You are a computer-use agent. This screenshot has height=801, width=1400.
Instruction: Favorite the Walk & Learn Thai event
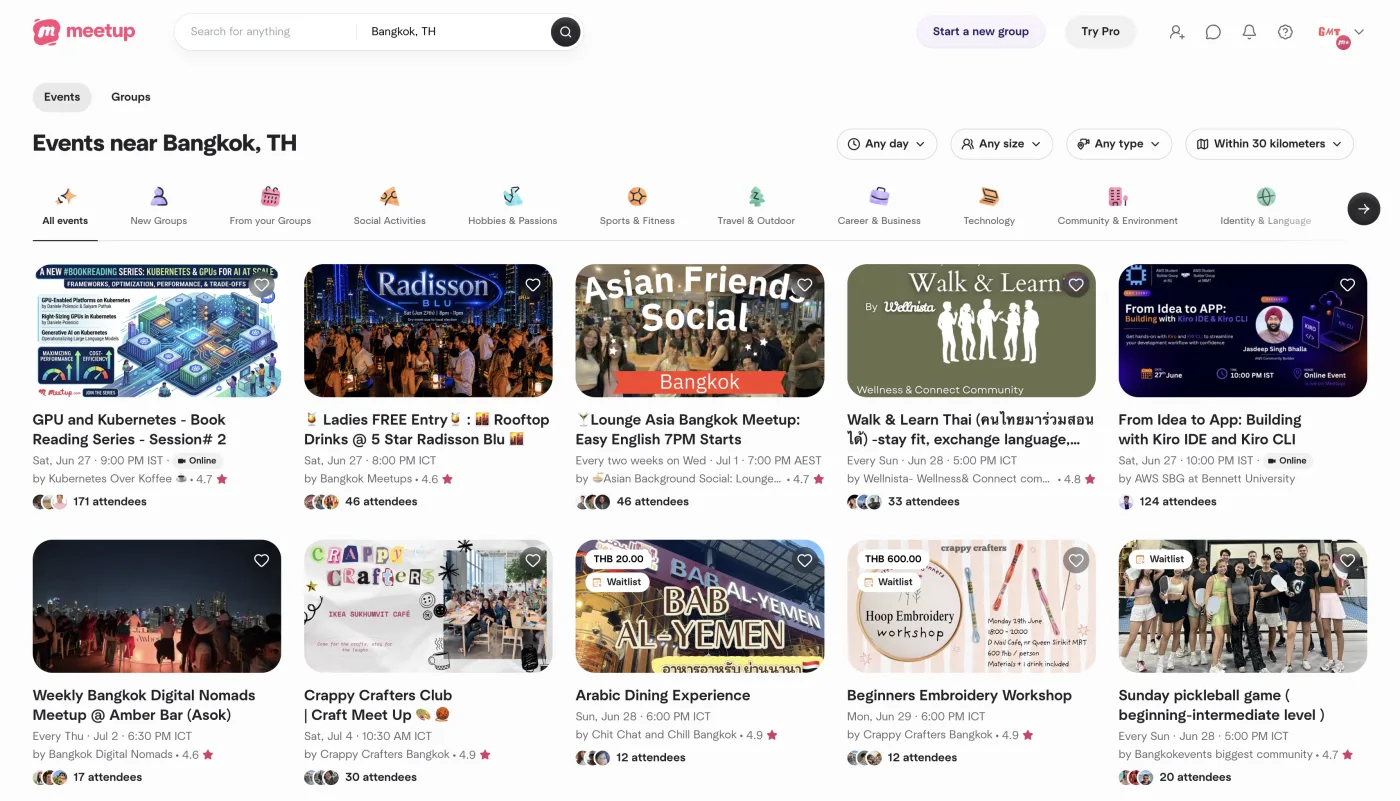(1076, 285)
